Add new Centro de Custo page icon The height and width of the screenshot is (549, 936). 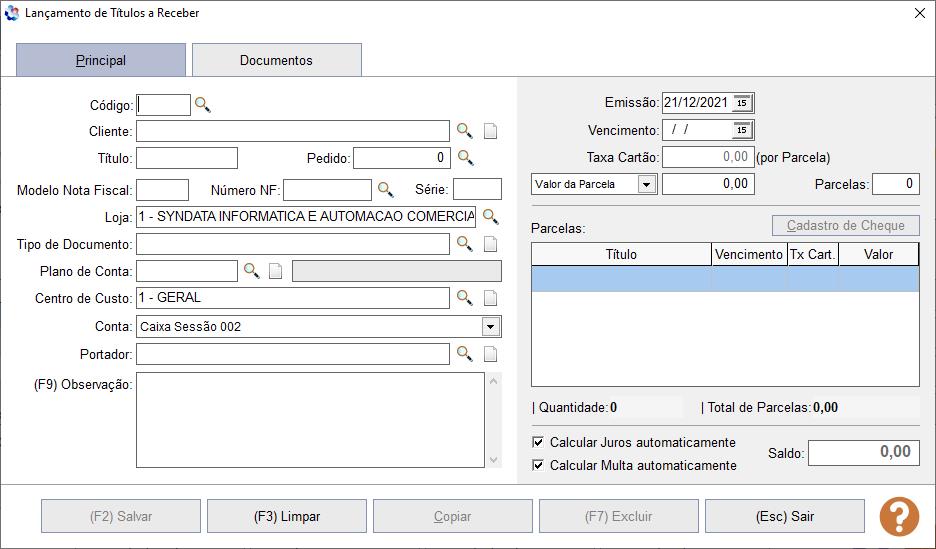pos(490,298)
